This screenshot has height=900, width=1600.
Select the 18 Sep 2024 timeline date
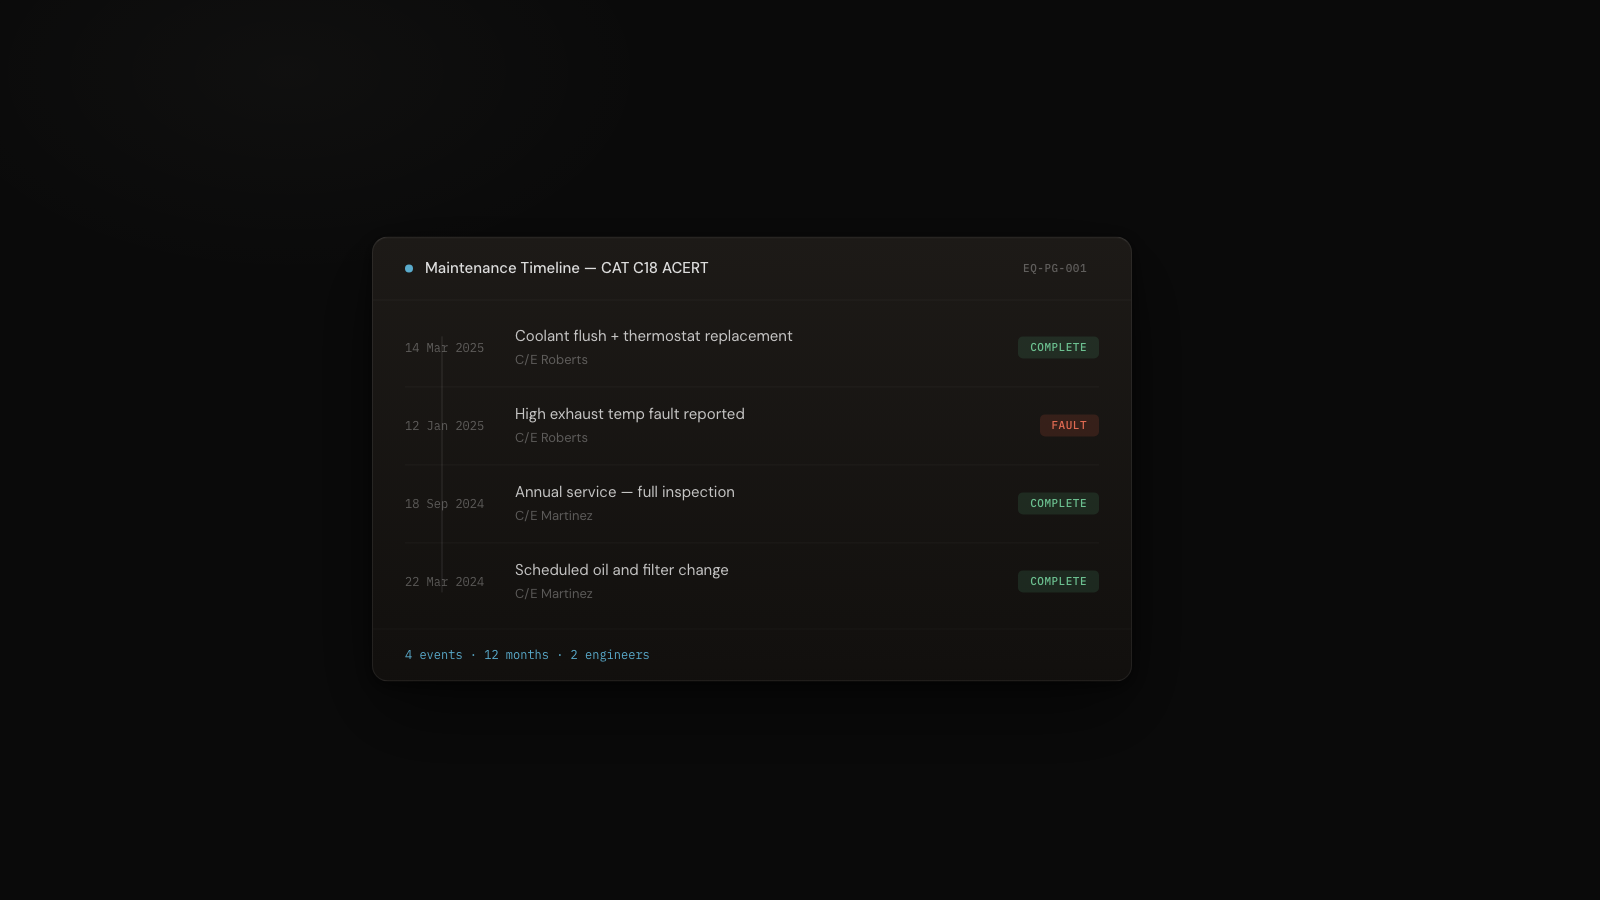pos(444,504)
